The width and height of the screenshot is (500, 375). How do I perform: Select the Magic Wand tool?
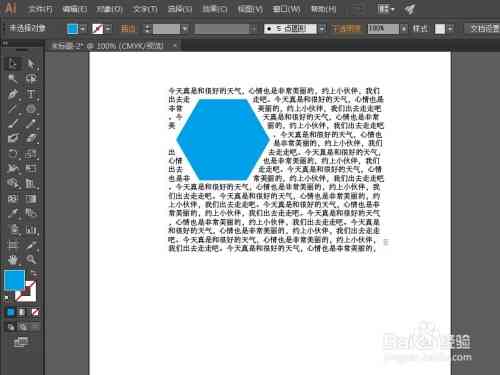pos(13,79)
